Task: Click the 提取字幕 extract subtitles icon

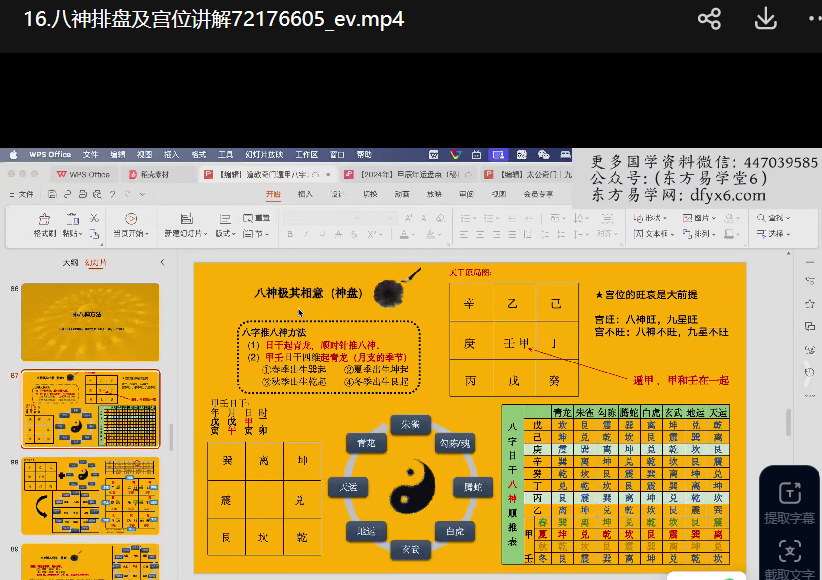Action: [x=789, y=503]
